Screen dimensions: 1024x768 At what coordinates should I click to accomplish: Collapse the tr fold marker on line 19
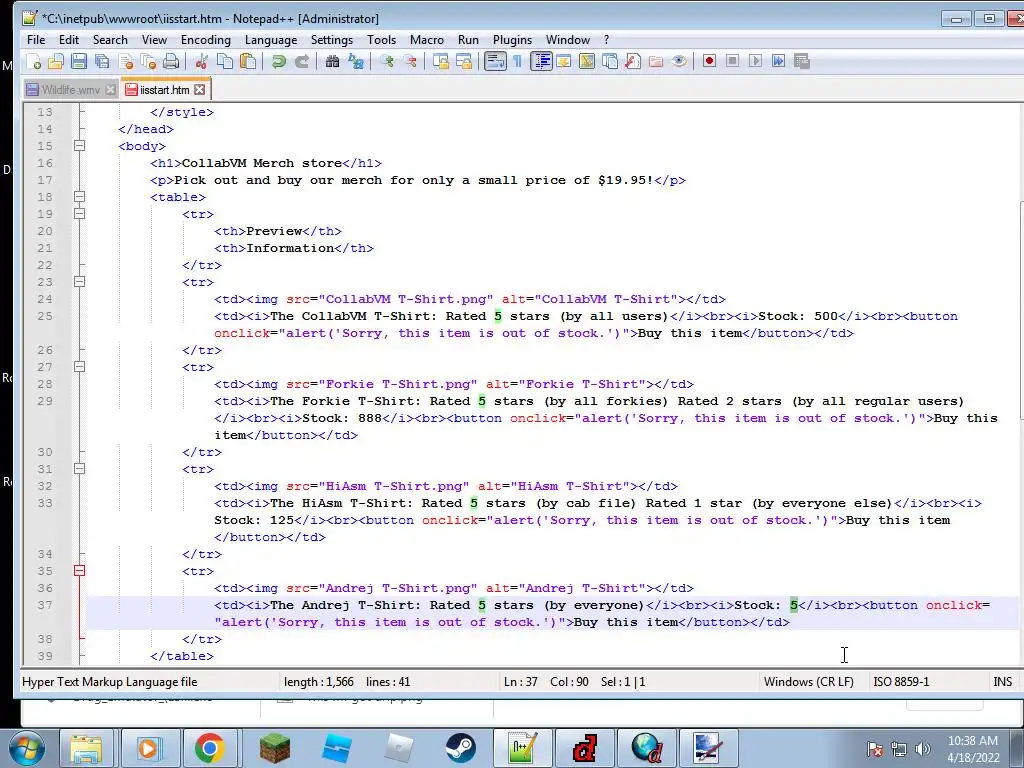(79, 214)
